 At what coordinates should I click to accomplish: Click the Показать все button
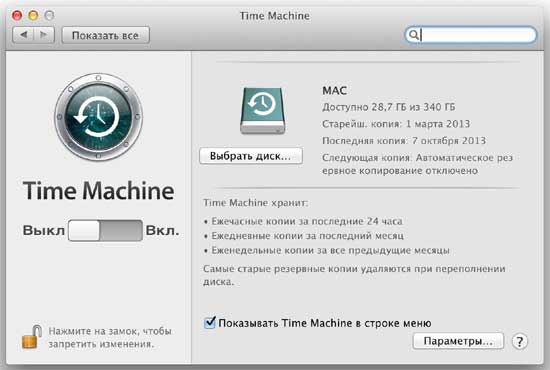pyautogui.click(x=106, y=35)
